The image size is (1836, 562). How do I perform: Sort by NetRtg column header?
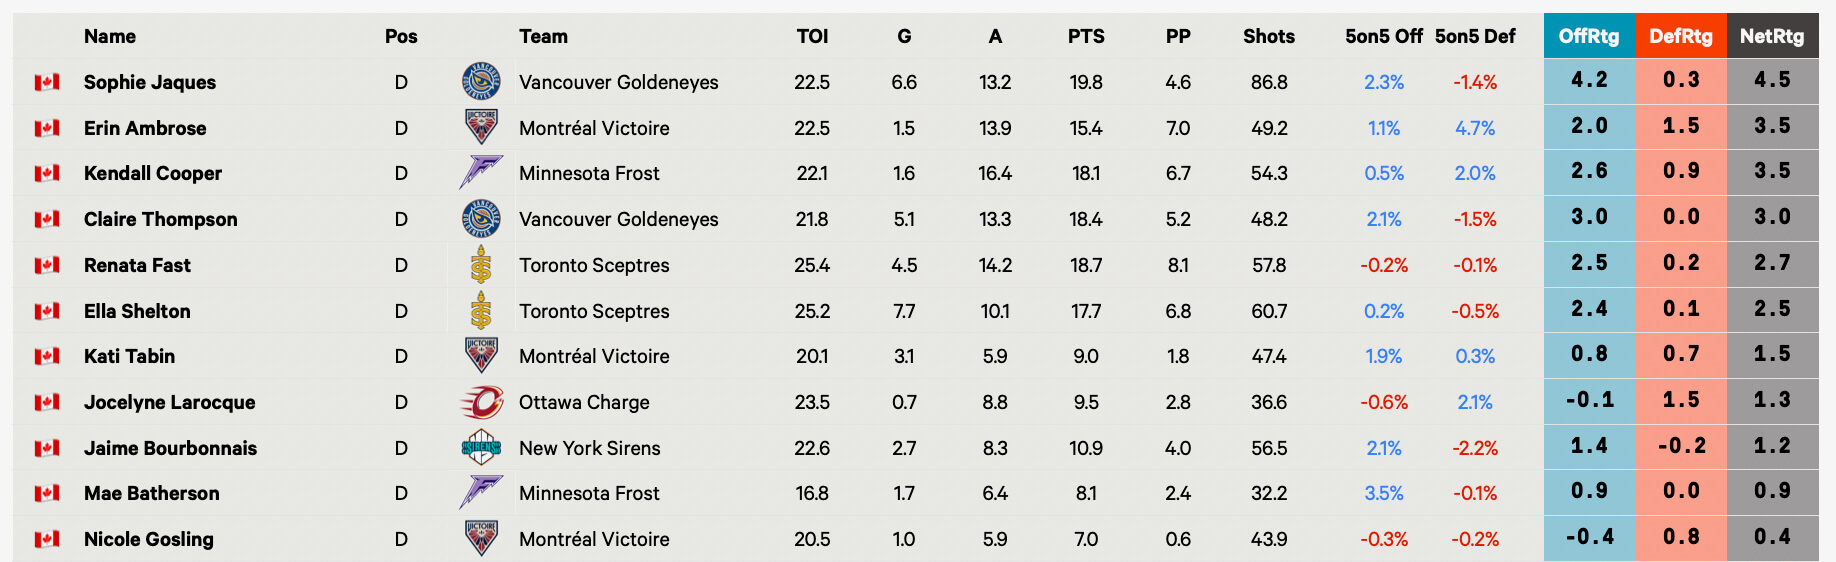click(1771, 36)
